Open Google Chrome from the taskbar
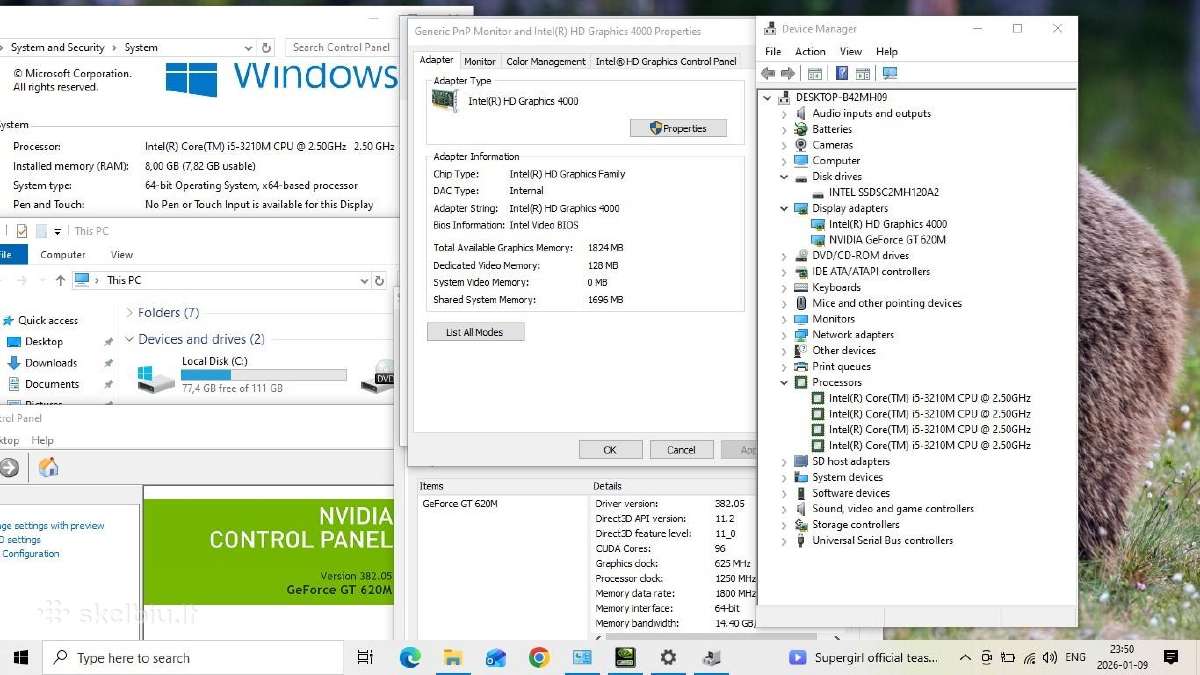Image resolution: width=1200 pixels, height=675 pixels. point(539,657)
